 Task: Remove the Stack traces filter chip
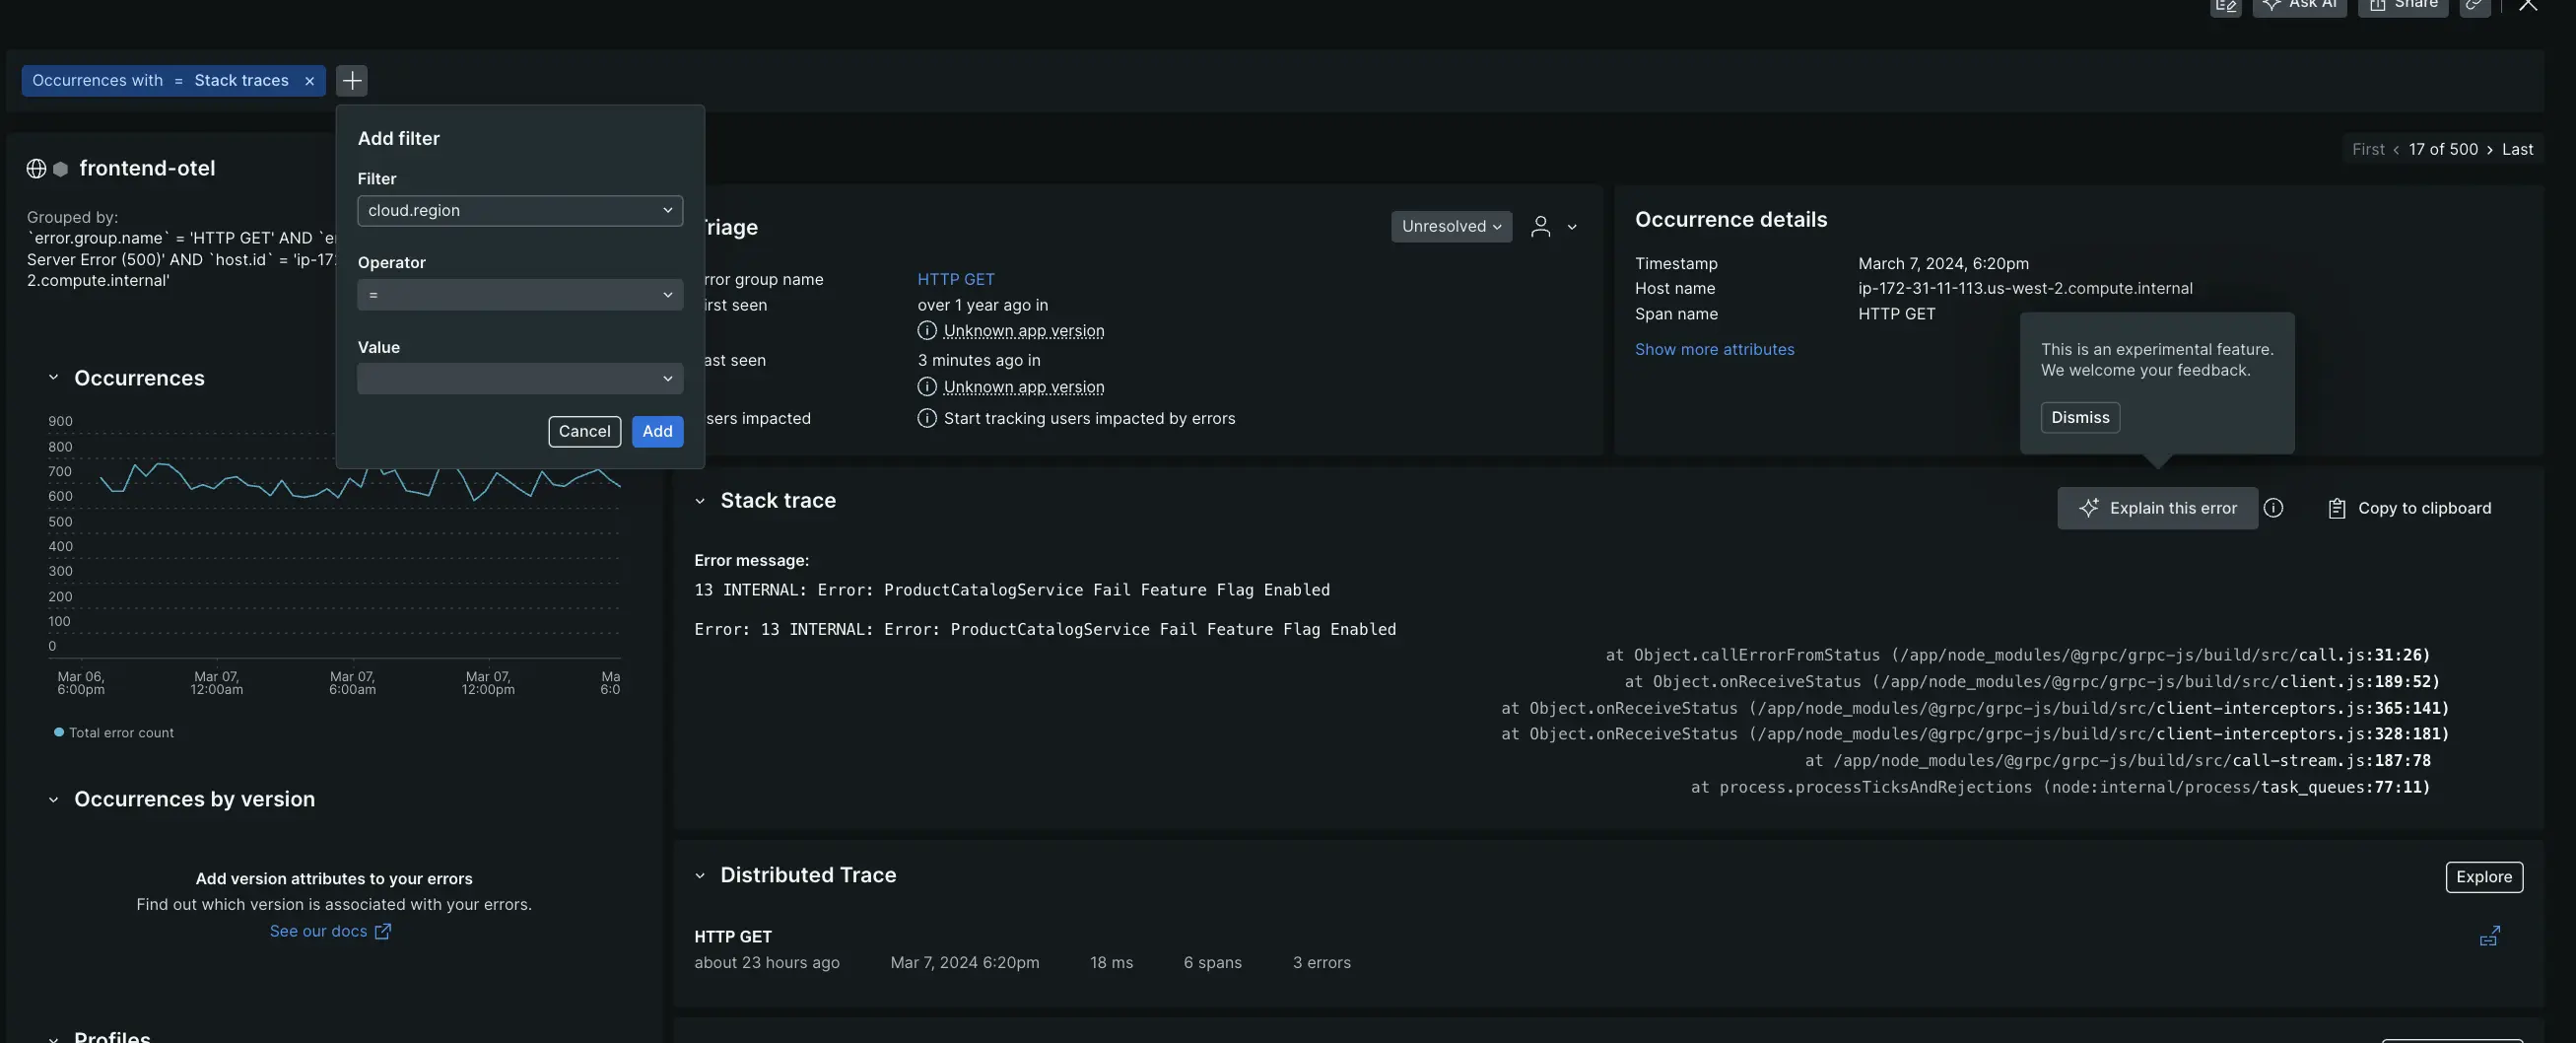309,80
